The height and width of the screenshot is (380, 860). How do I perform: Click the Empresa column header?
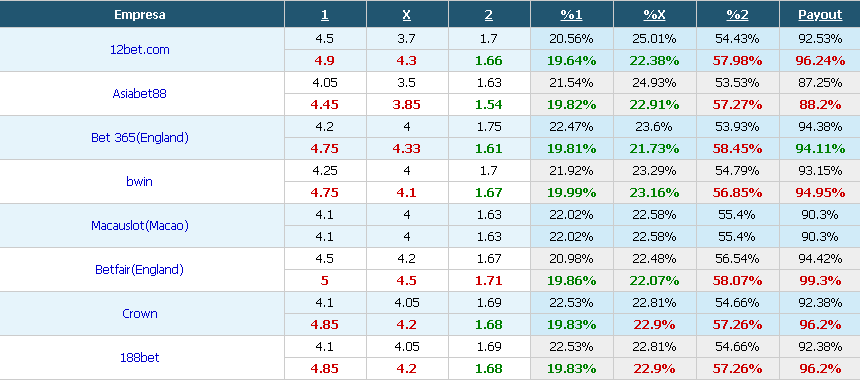pyautogui.click(x=140, y=15)
